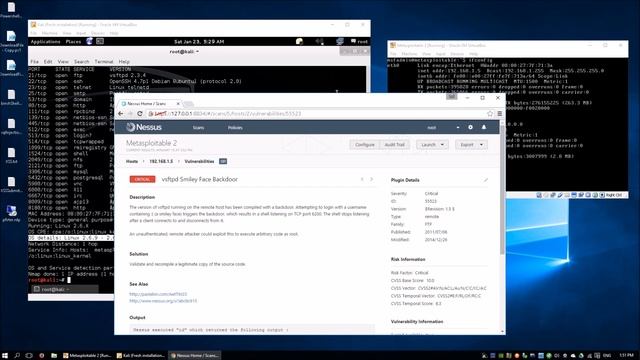Click the vsftpd Smiley Face Backdoor title
This screenshot has height=360, width=640.
point(200,179)
